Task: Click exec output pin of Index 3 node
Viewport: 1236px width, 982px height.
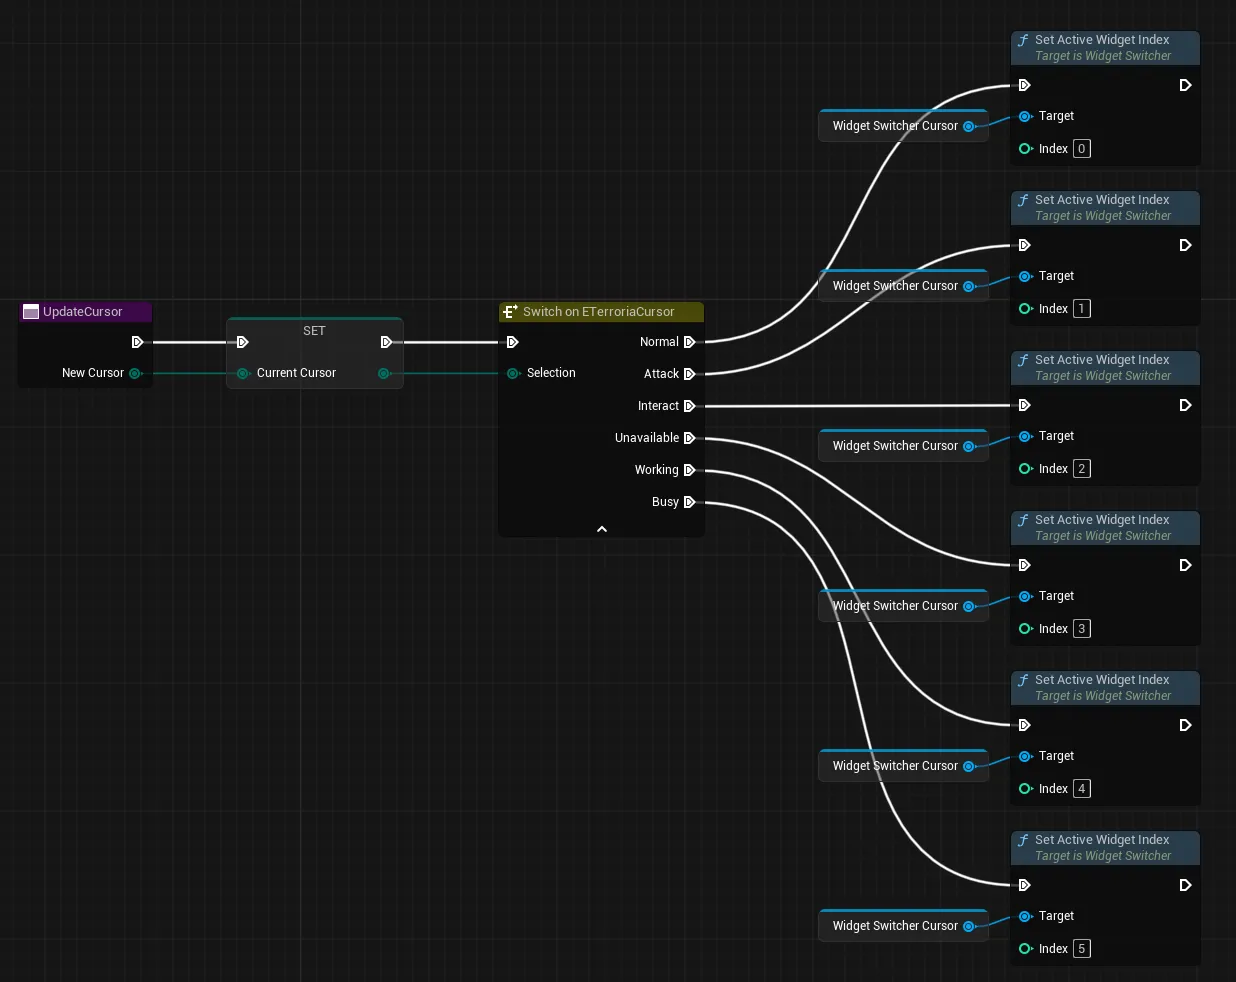Action: [1185, 565]
